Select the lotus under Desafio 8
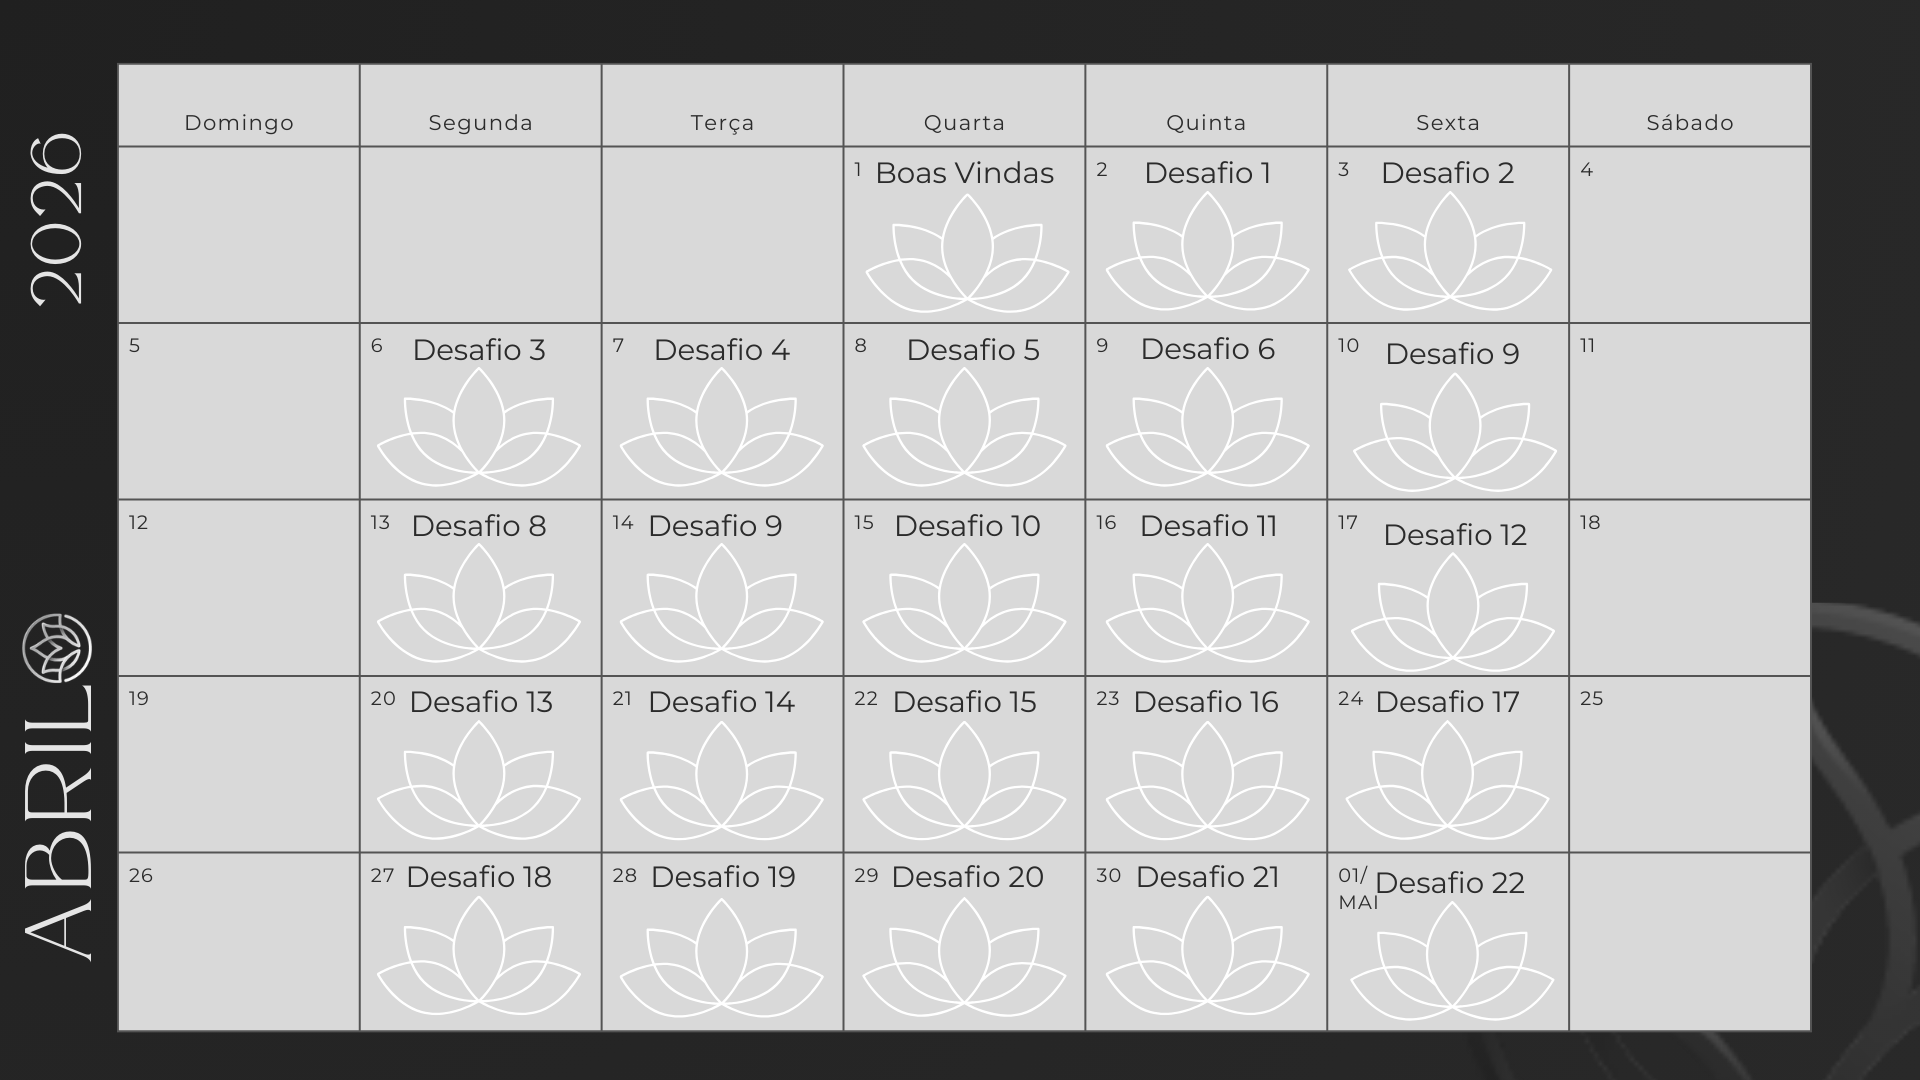 click(478, 606)
